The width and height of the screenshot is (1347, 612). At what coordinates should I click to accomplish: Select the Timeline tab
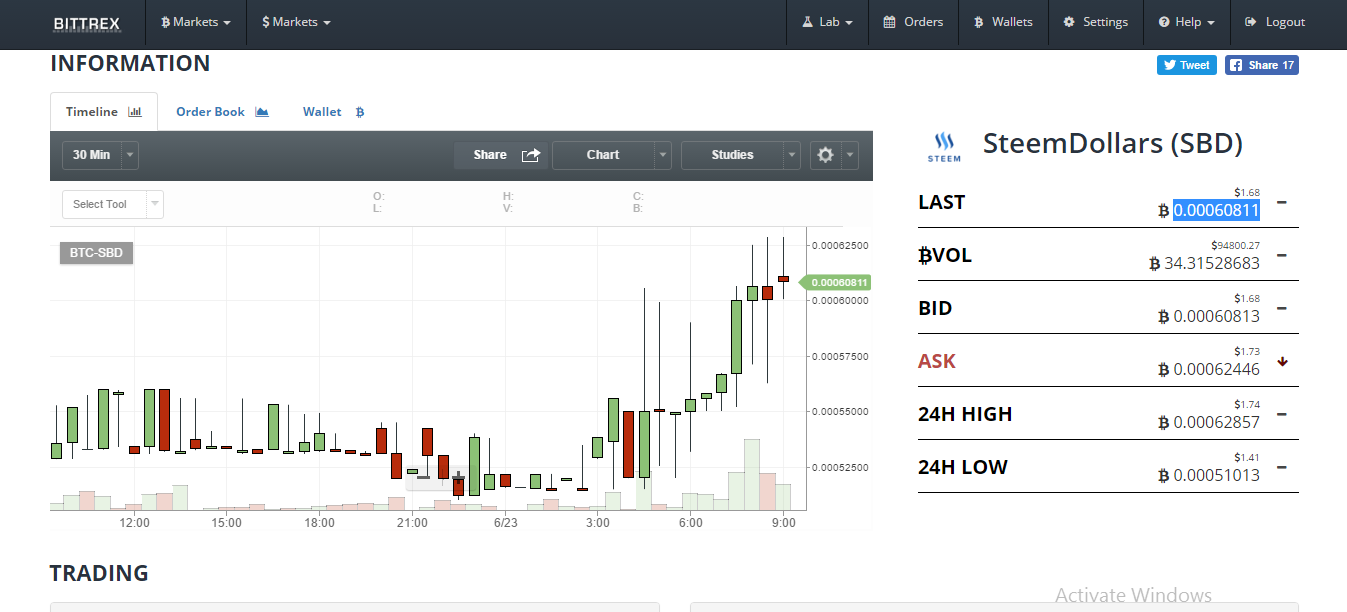104,112
